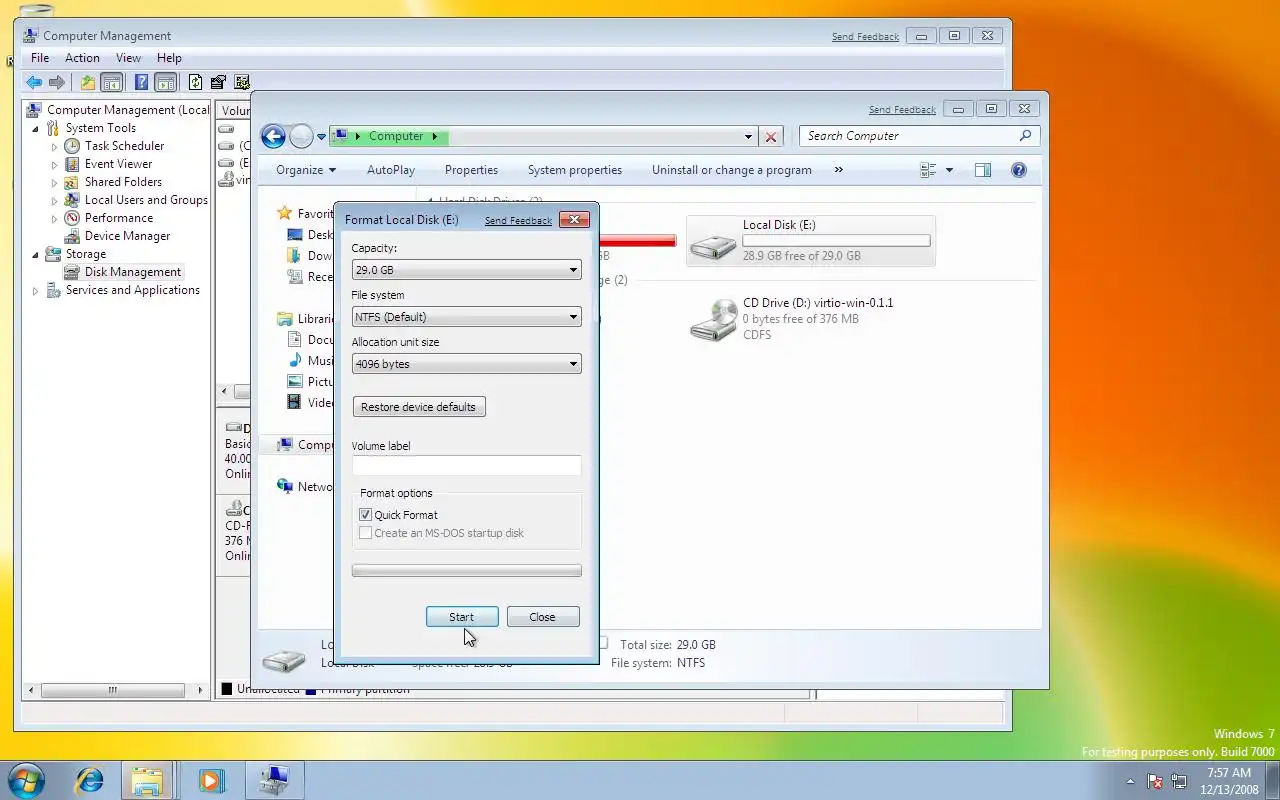Open the Capacity dropdown showing 29.0 GB

point(466,270)
